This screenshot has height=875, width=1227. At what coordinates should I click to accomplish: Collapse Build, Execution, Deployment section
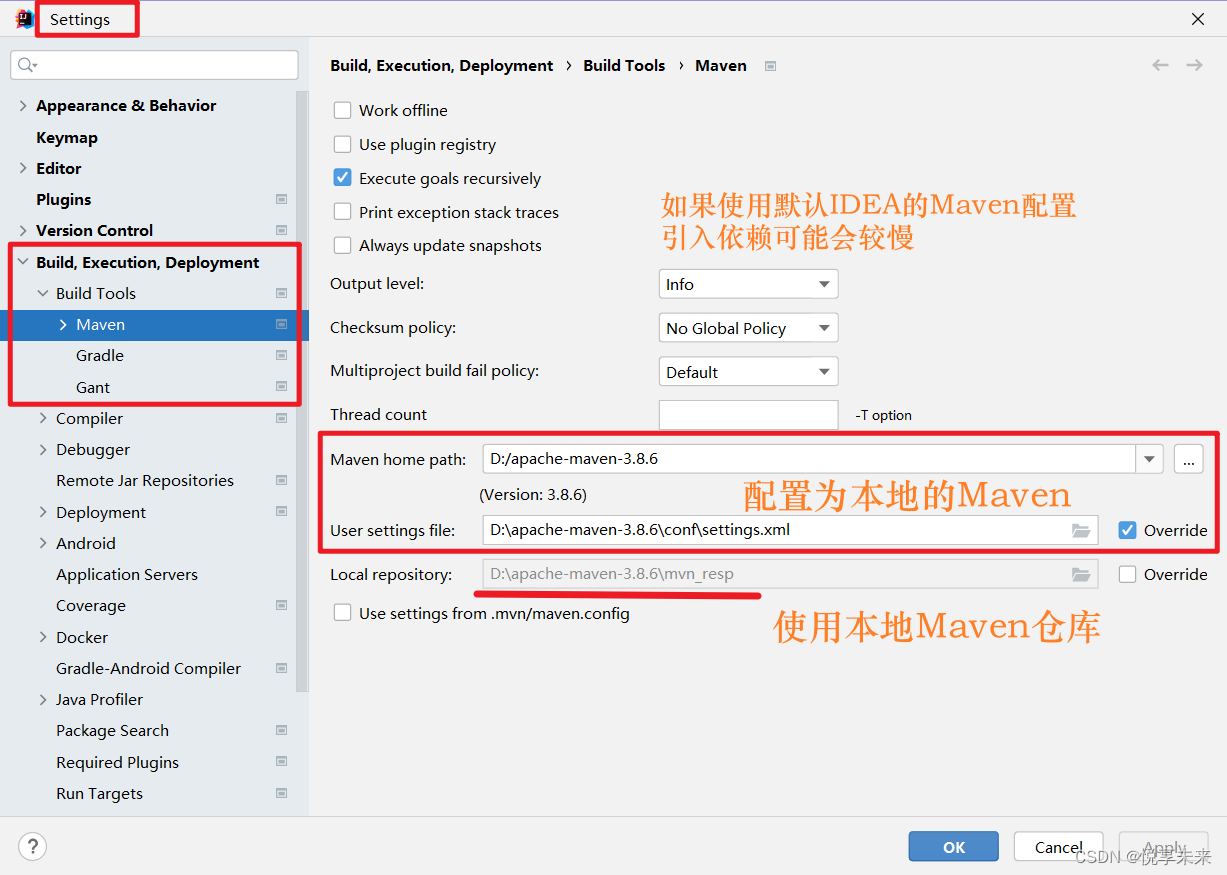23,262
